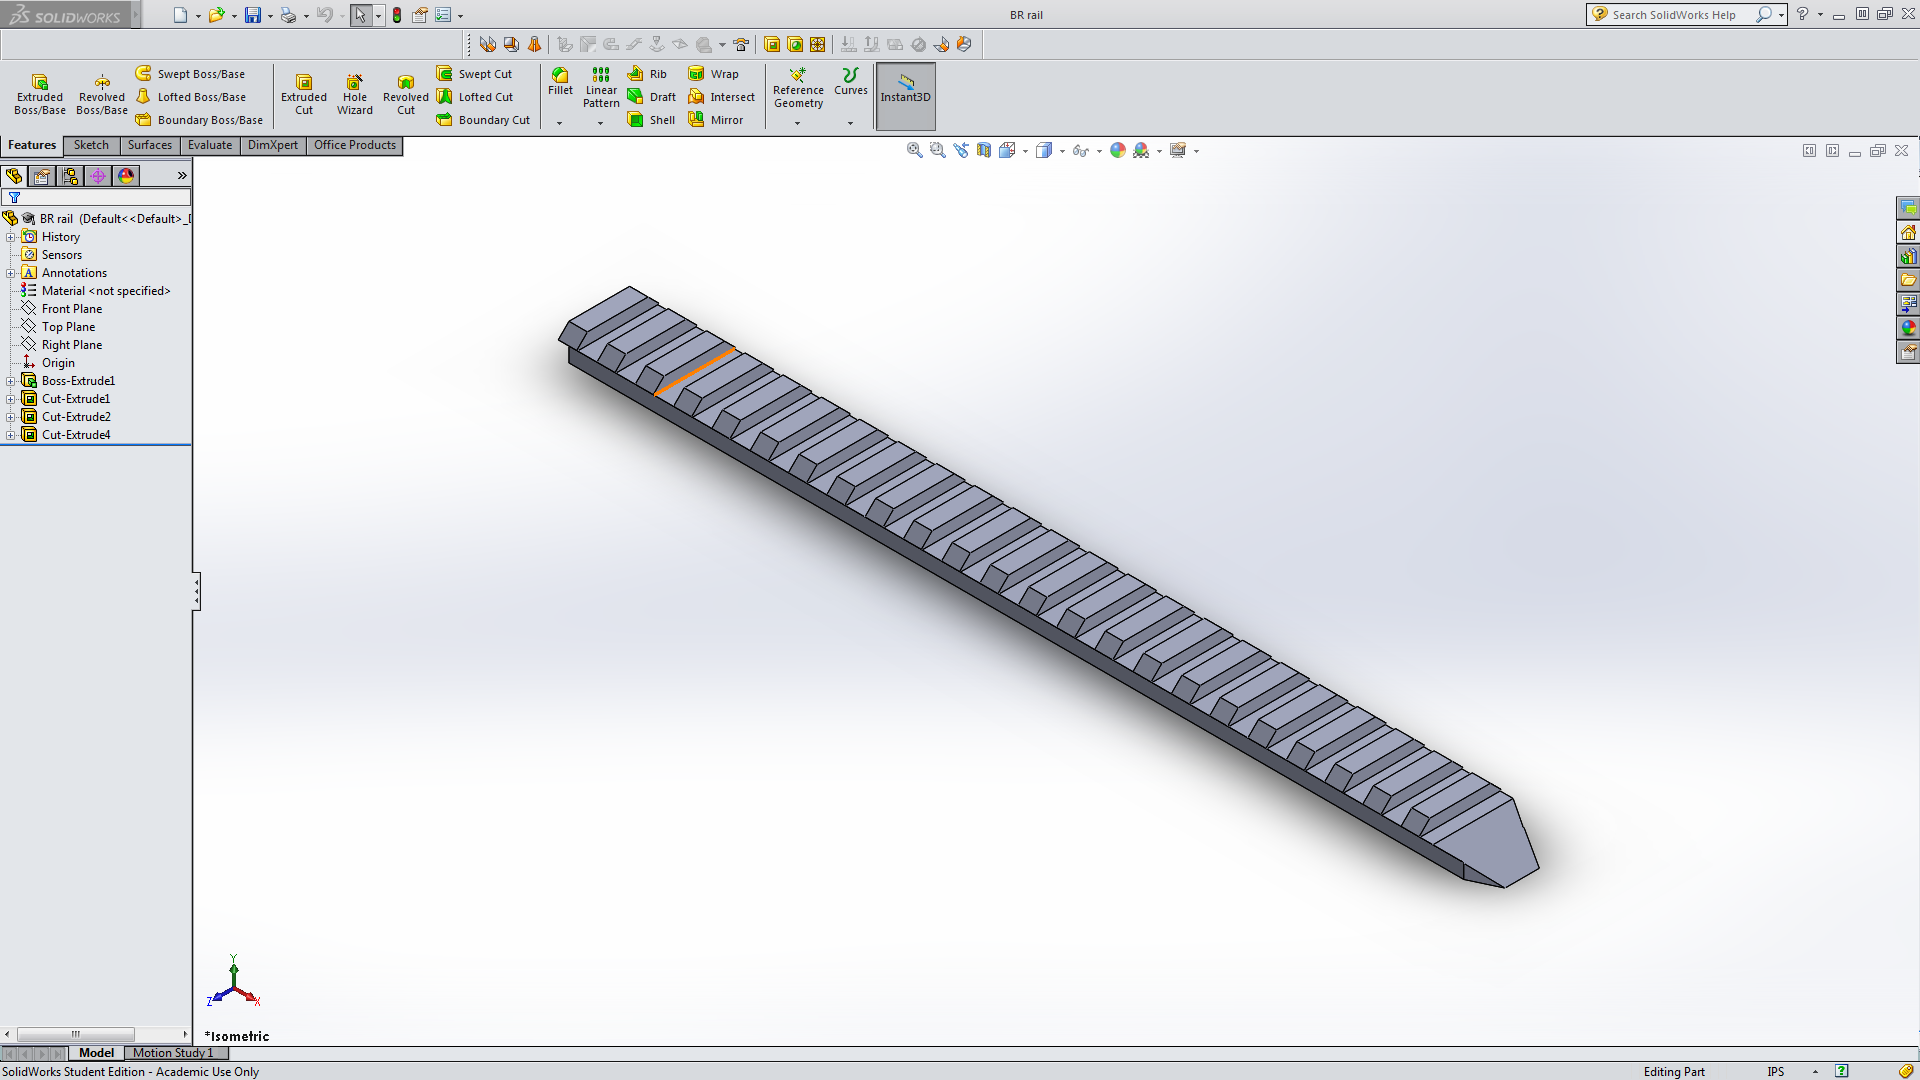Expand the Cut-Extrude4 tree node
1920x1080 pixels.
coord(11,435)
